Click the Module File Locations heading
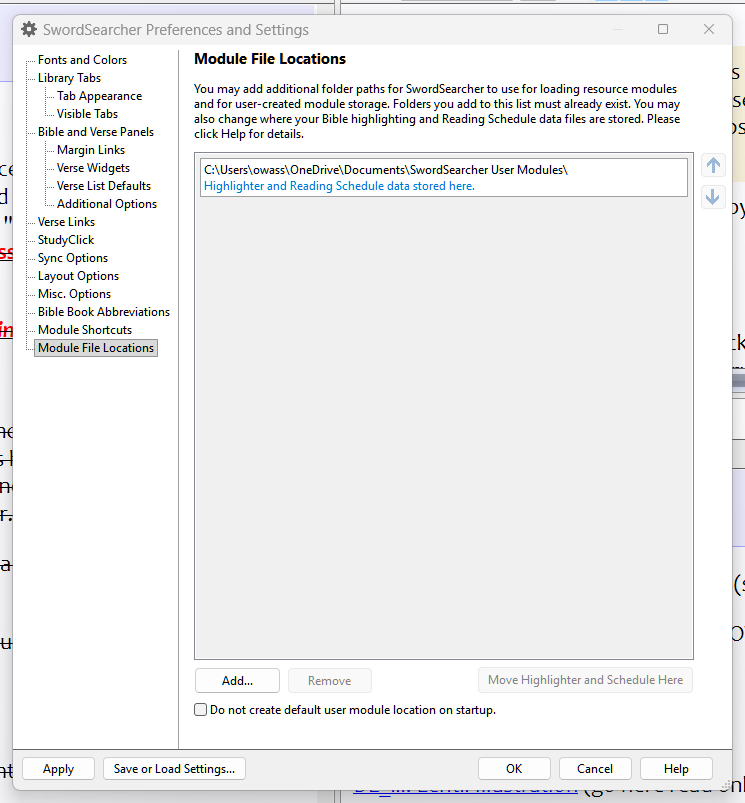Viewport: 745px width, 803px height. tap(270, 59)
